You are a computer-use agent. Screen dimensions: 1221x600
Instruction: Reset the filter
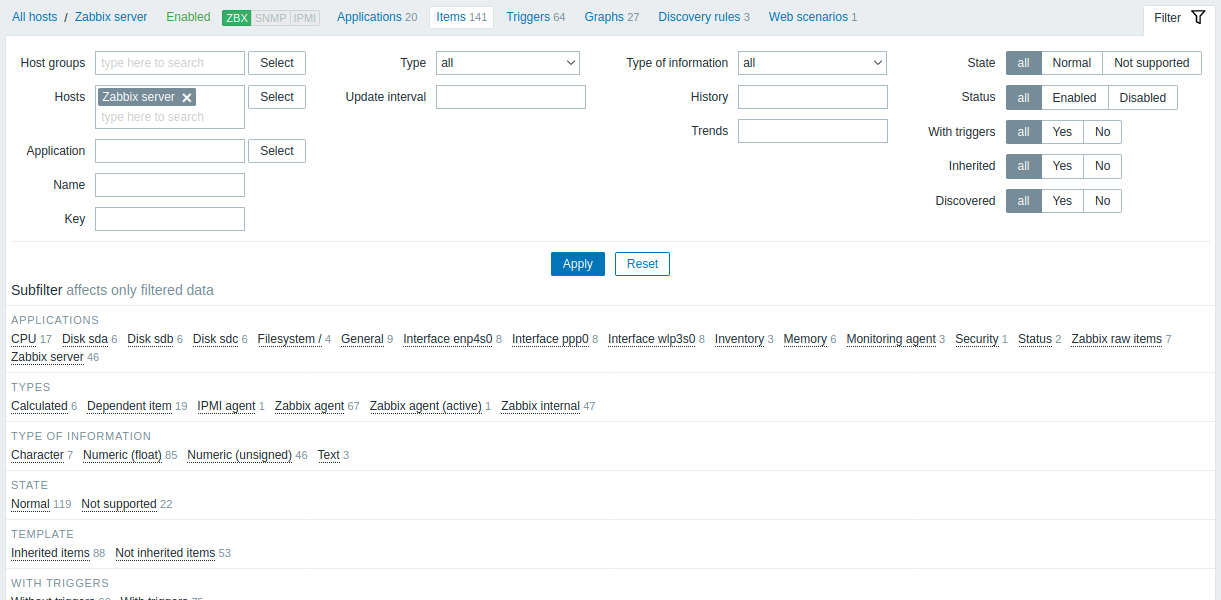(x=642, y=264)
